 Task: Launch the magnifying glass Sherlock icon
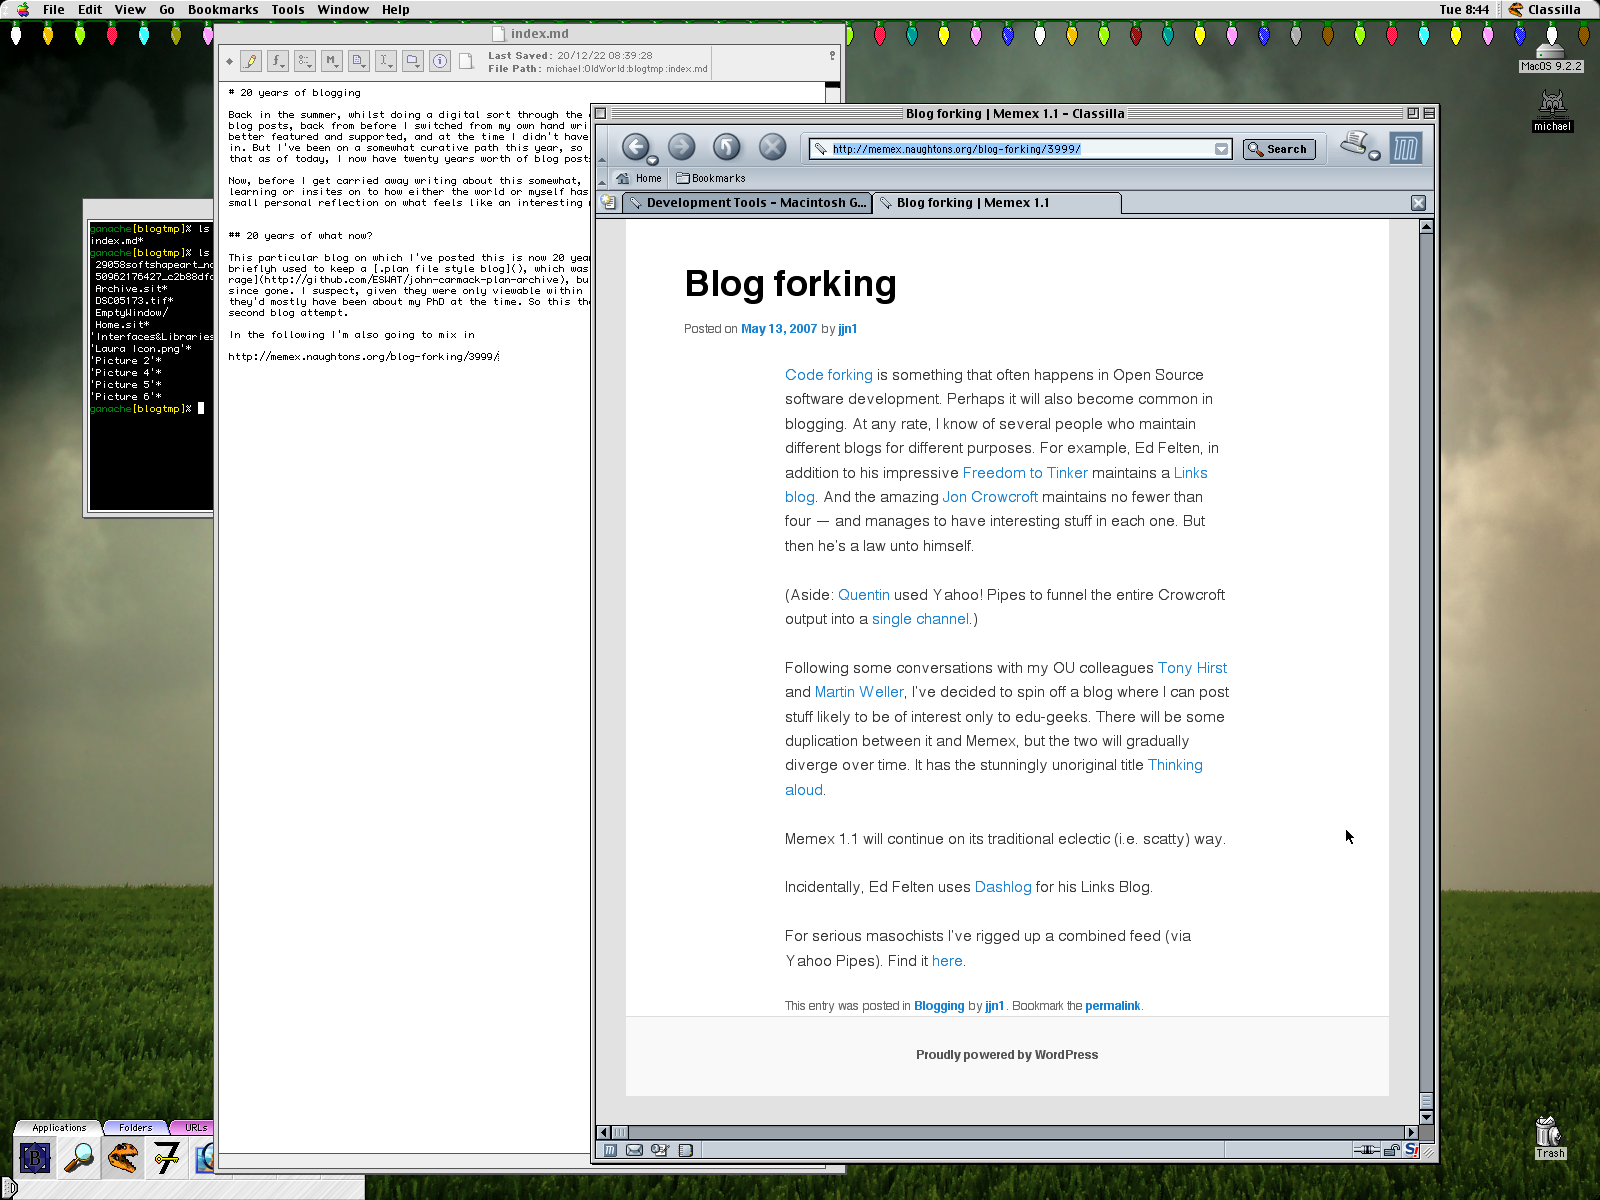coord(79,1159)
